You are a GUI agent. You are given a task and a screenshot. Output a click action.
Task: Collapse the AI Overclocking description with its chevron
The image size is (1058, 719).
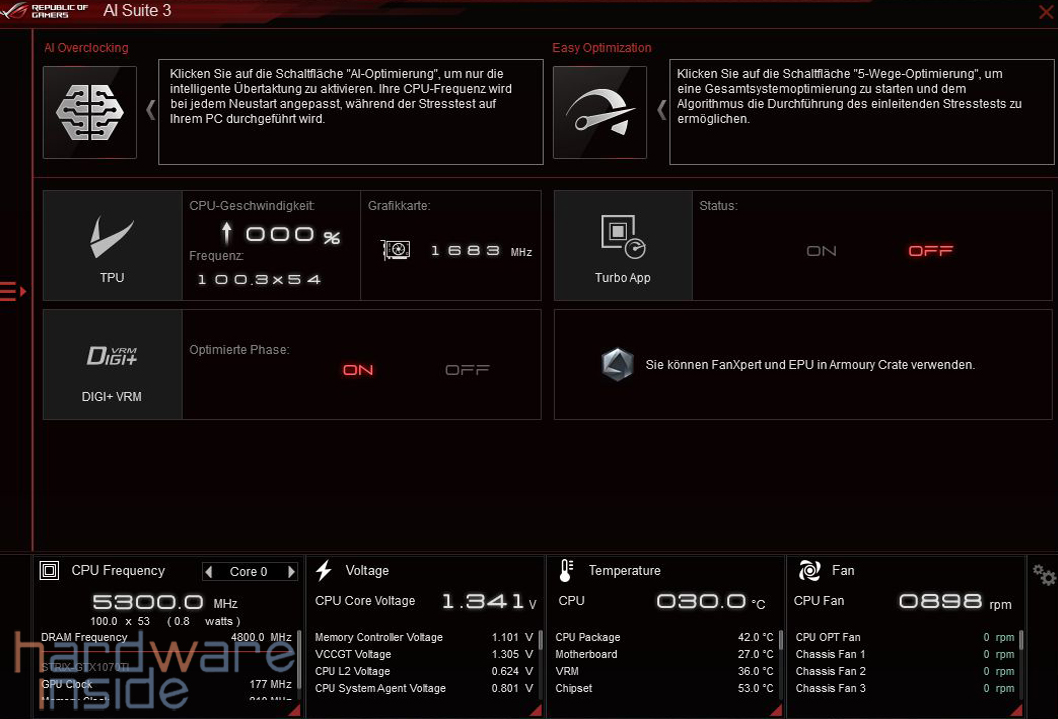tap(150, 110)
